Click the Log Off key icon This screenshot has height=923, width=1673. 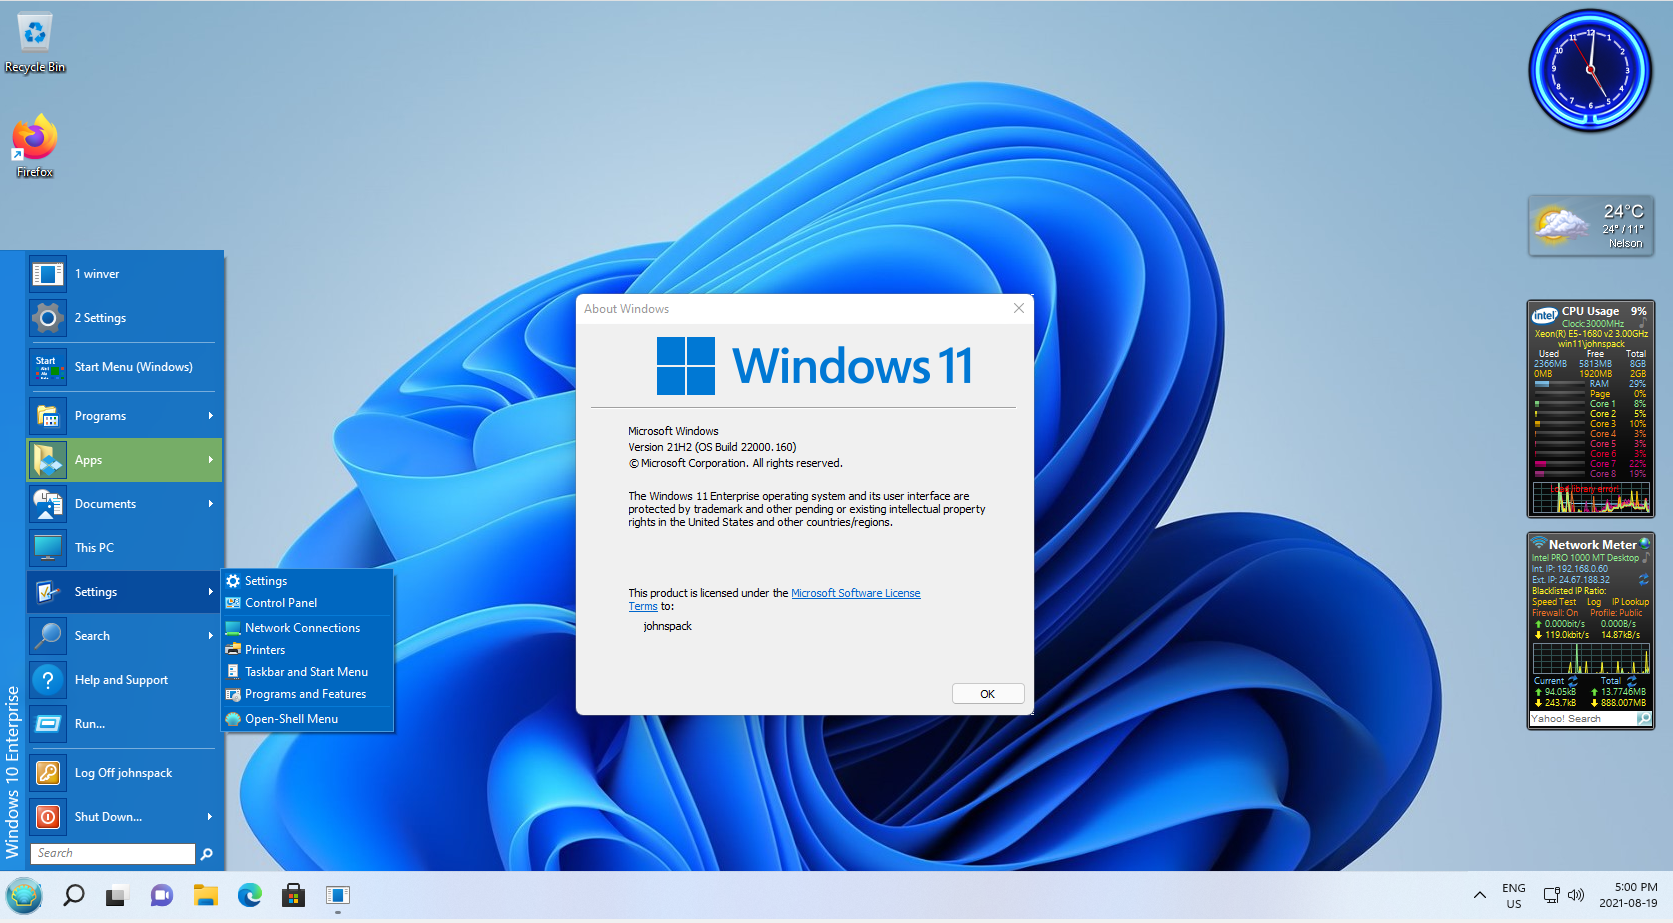pos(48,773)
